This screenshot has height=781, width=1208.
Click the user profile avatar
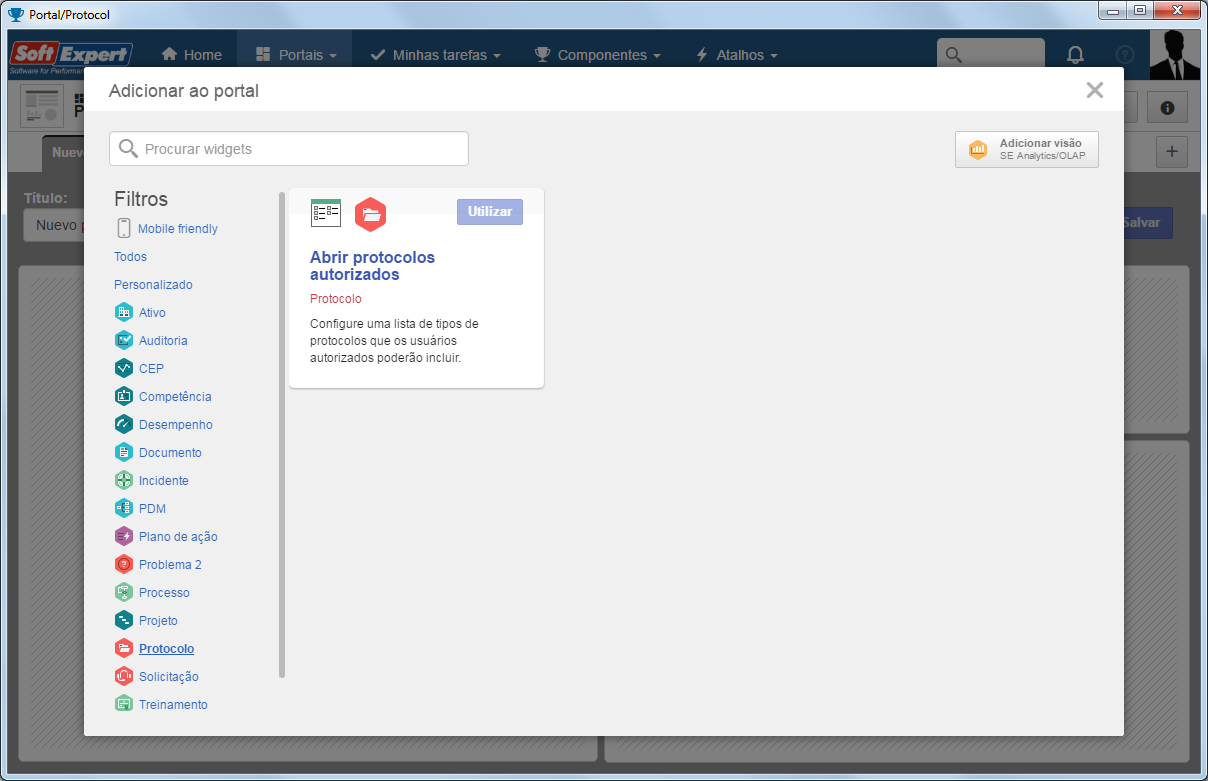click(x=1174, y=54)
